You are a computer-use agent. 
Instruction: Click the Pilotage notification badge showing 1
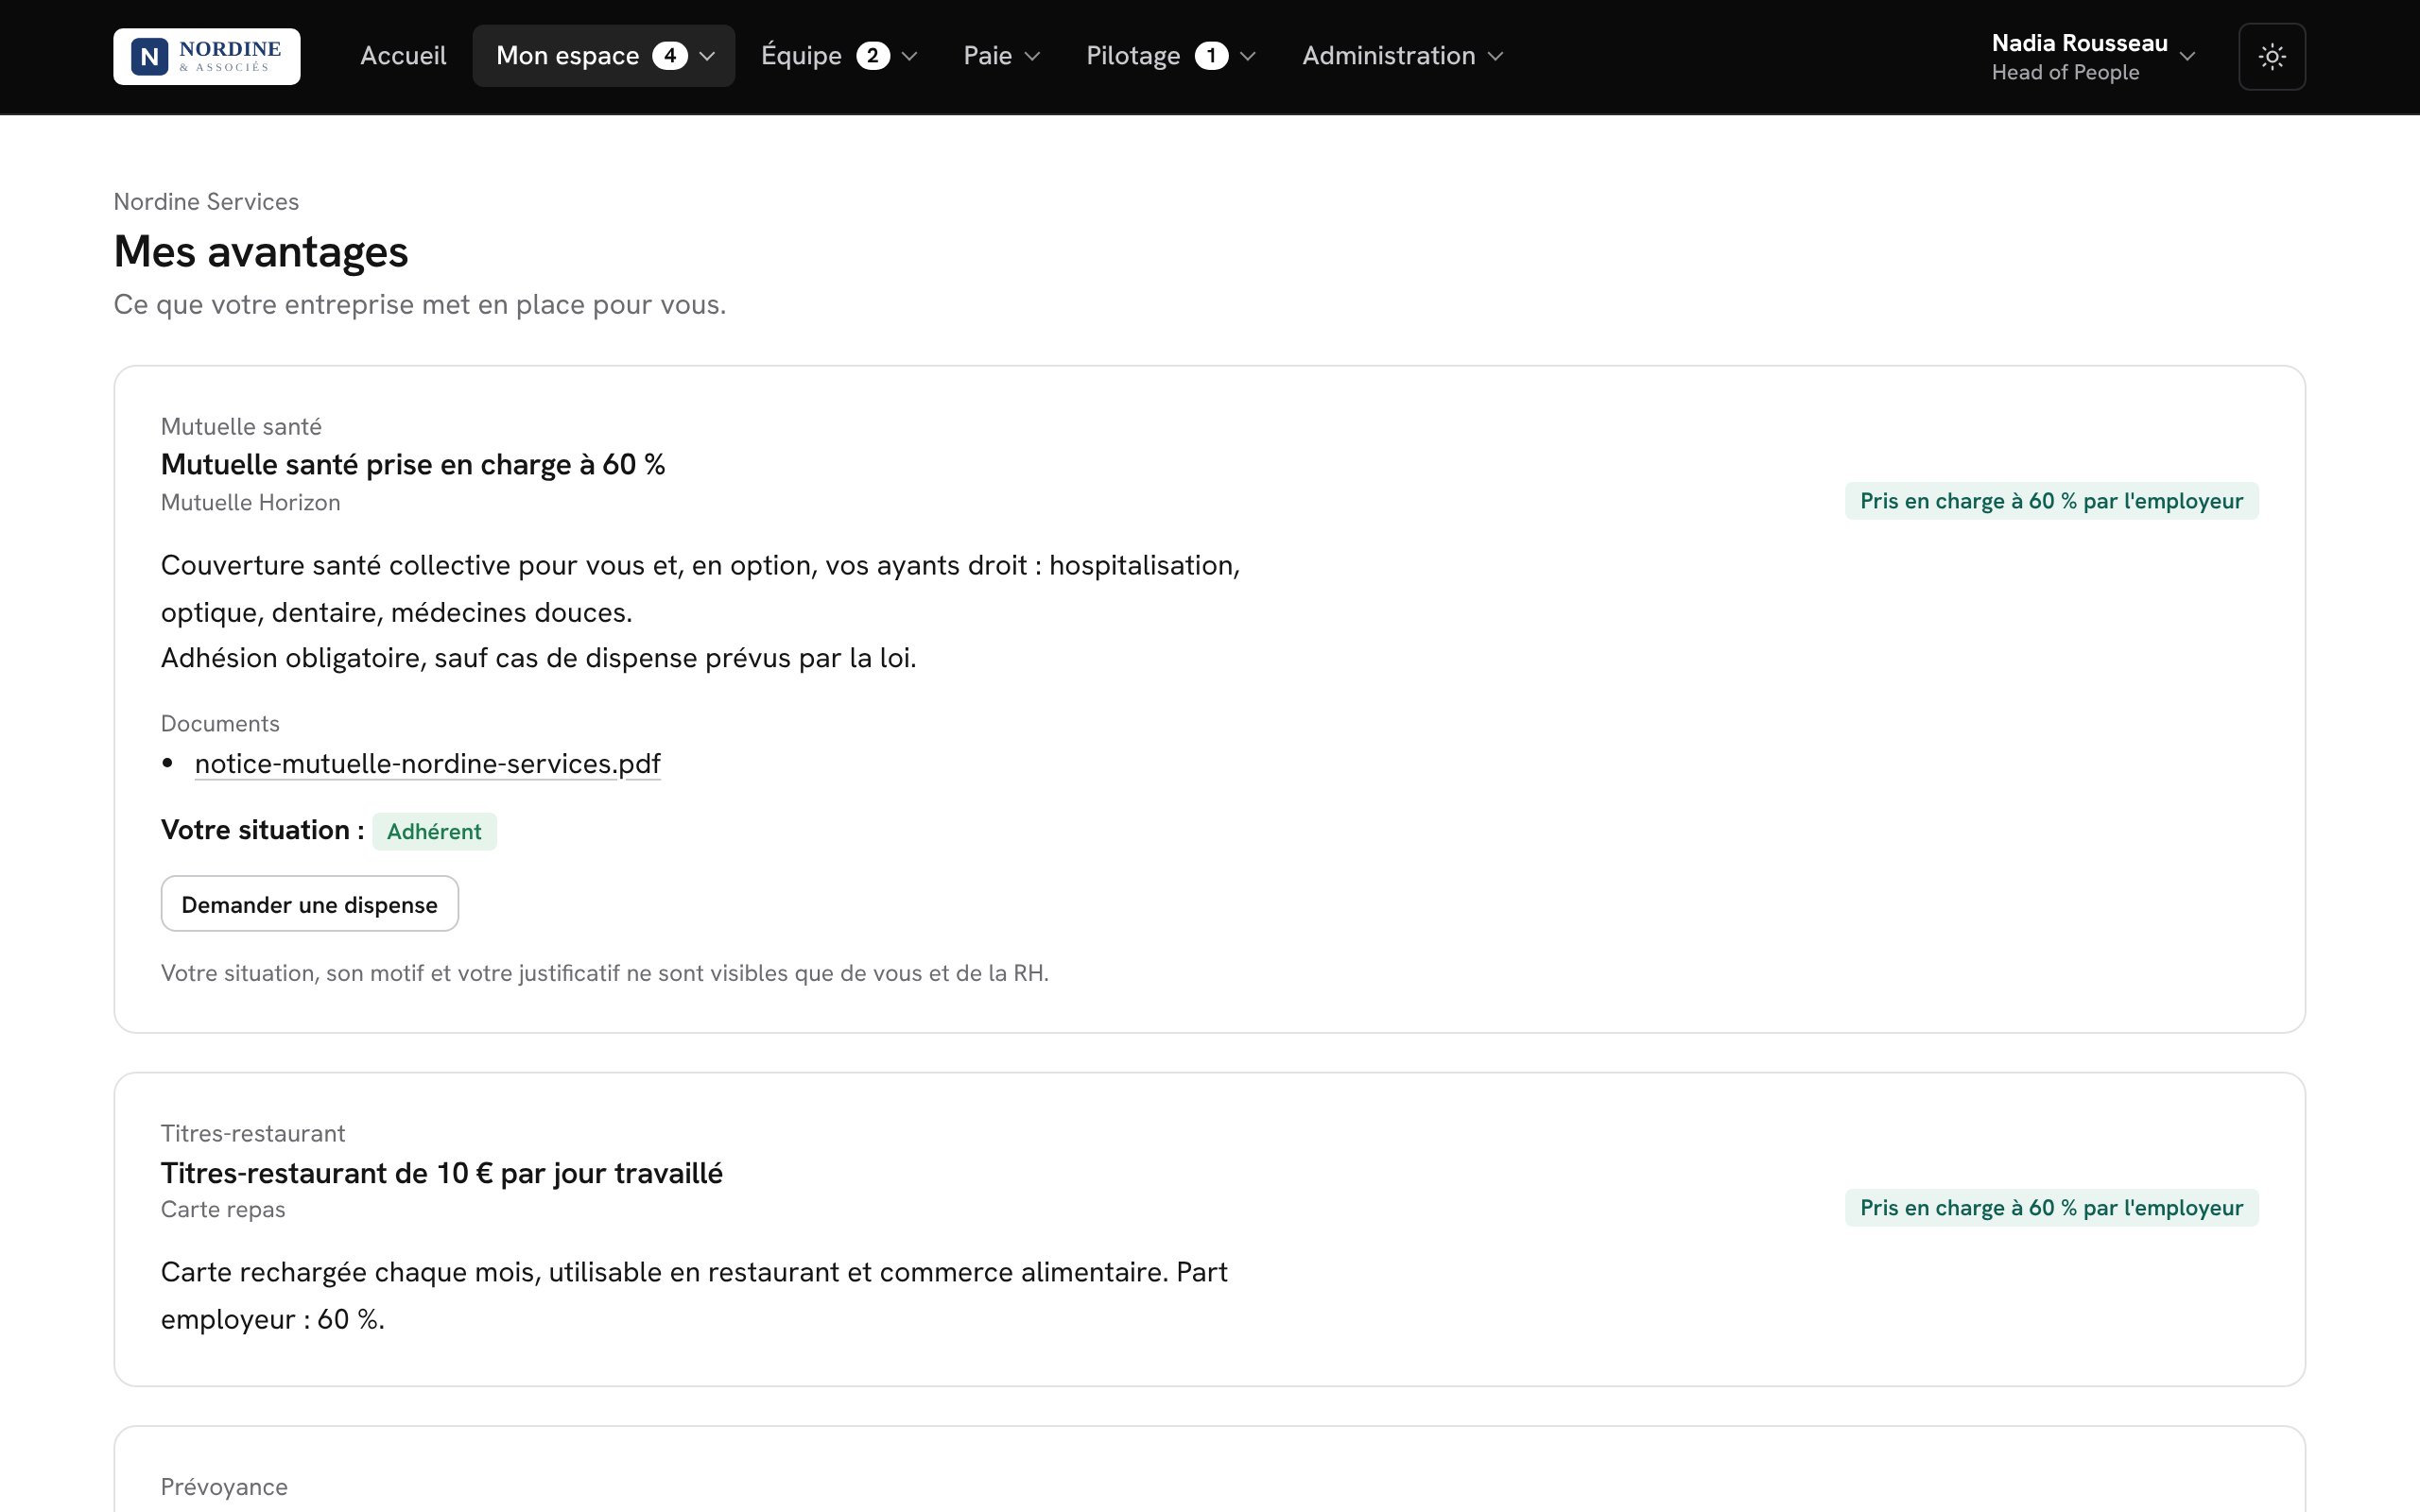(x=1211, y=56)
